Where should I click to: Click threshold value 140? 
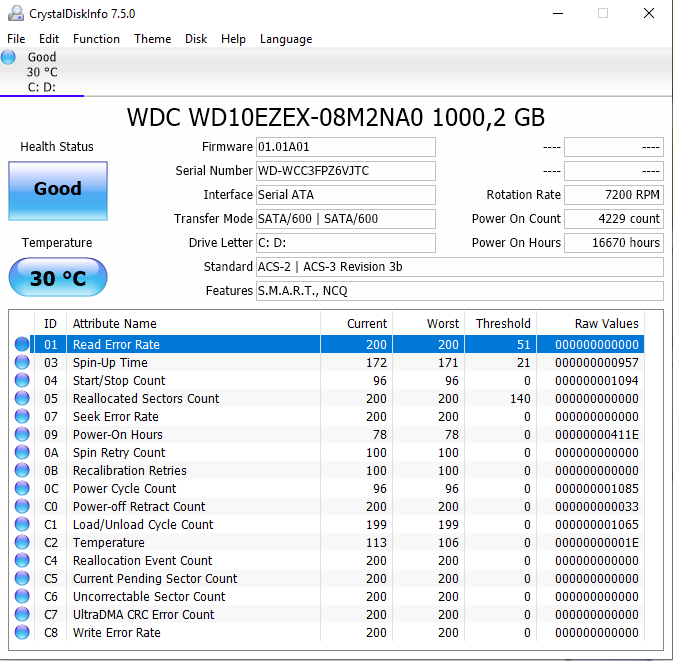(520, 399)
